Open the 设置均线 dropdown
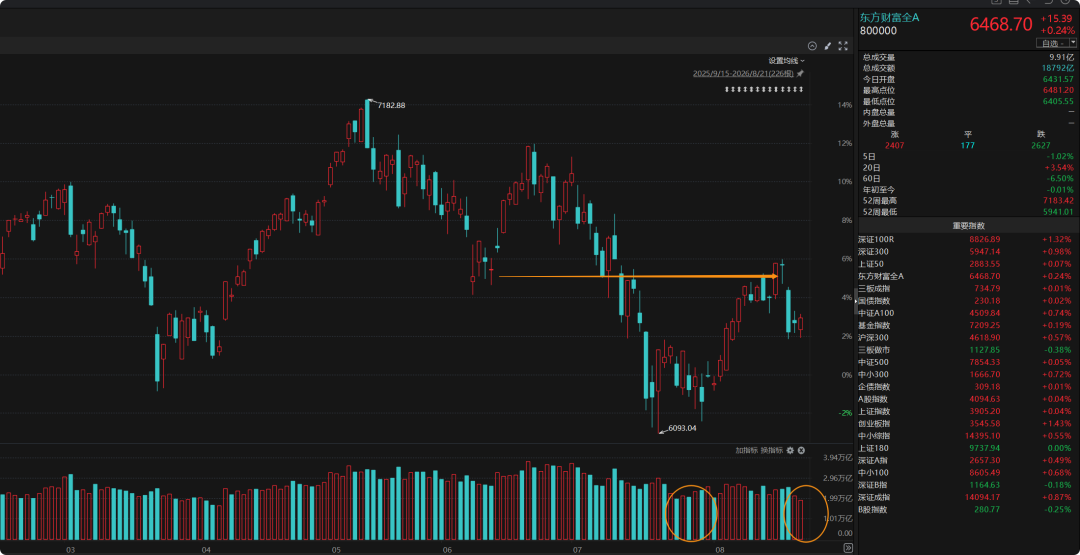This screenshot has width=1080, height=555. click(x=787, y=61)
